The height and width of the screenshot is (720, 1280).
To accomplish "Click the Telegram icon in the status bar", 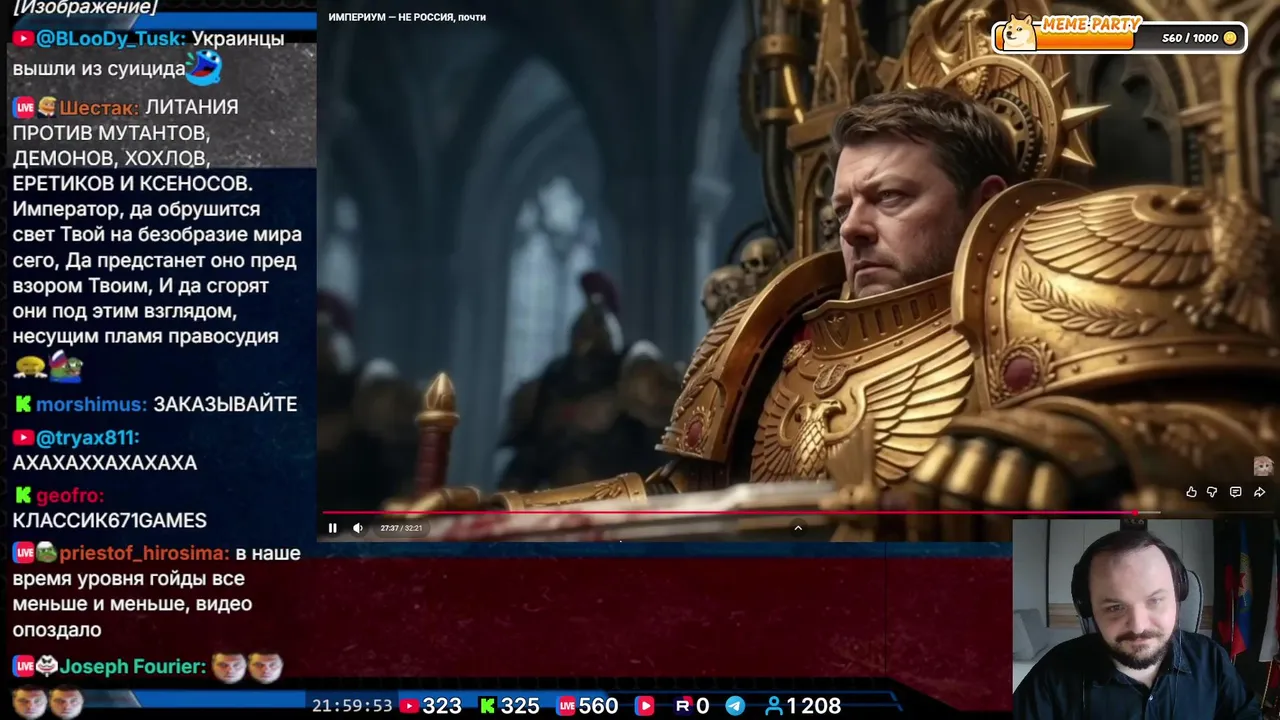I will 735,706.
